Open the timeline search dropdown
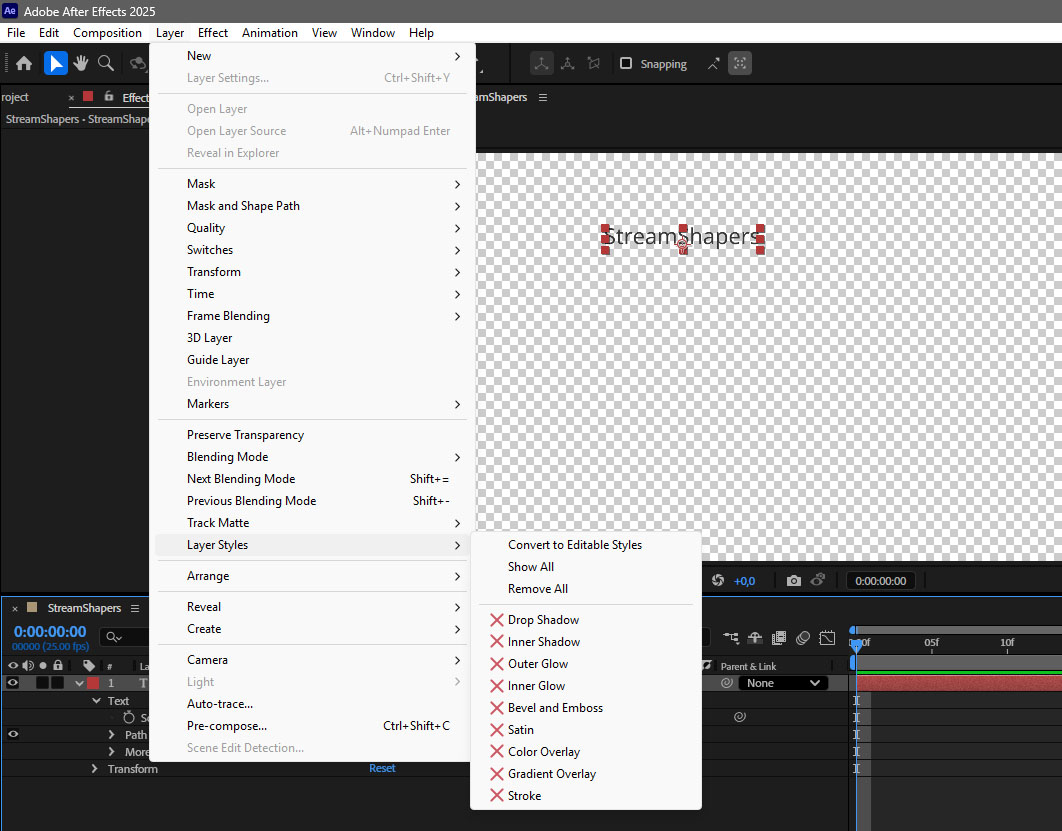Screen dimensions: 1062x831 pos(114,637)
